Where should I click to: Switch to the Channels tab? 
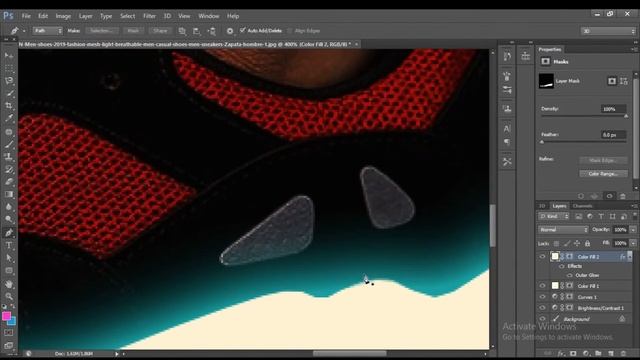point(582,206)
